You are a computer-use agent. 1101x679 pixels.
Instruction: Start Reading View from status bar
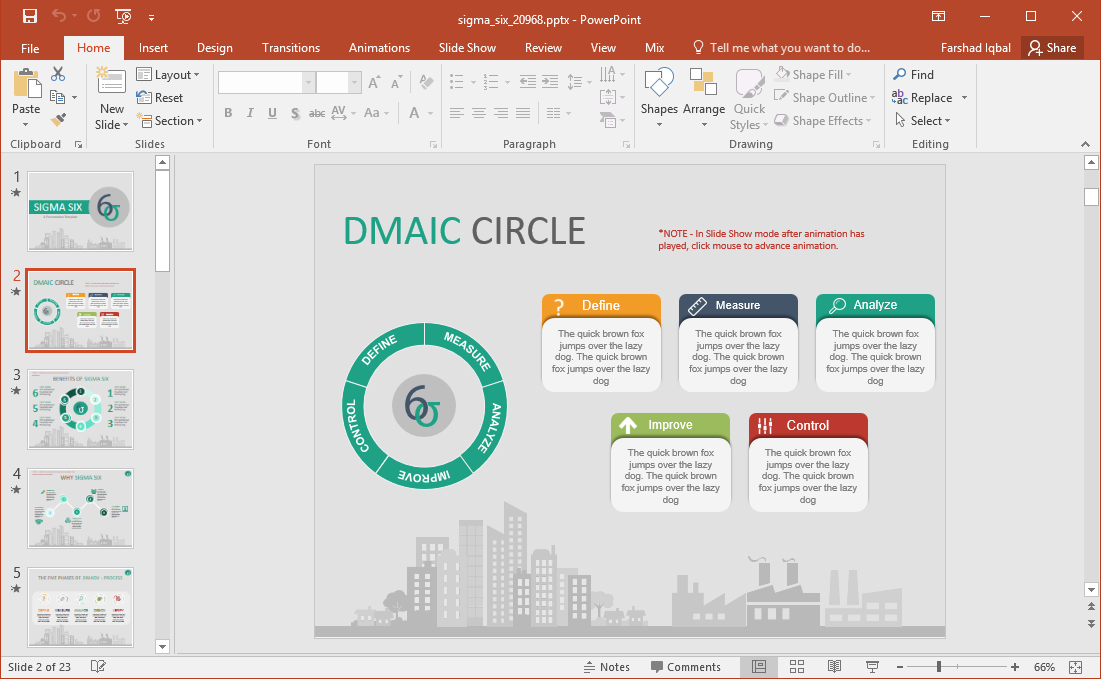coord(834,667)
